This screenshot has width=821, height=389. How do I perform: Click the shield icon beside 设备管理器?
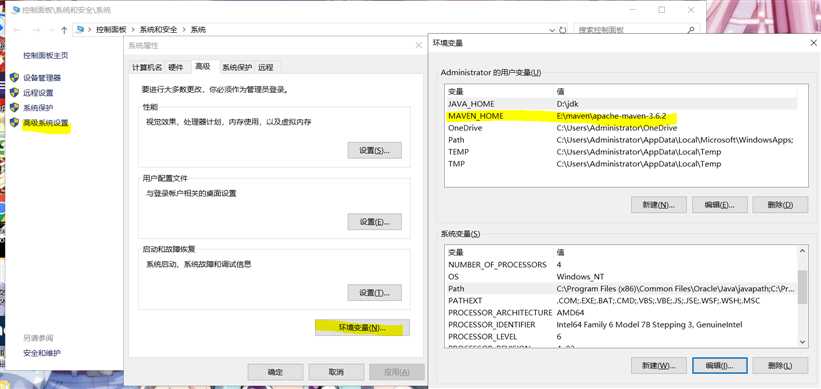[x=15, y=77]
